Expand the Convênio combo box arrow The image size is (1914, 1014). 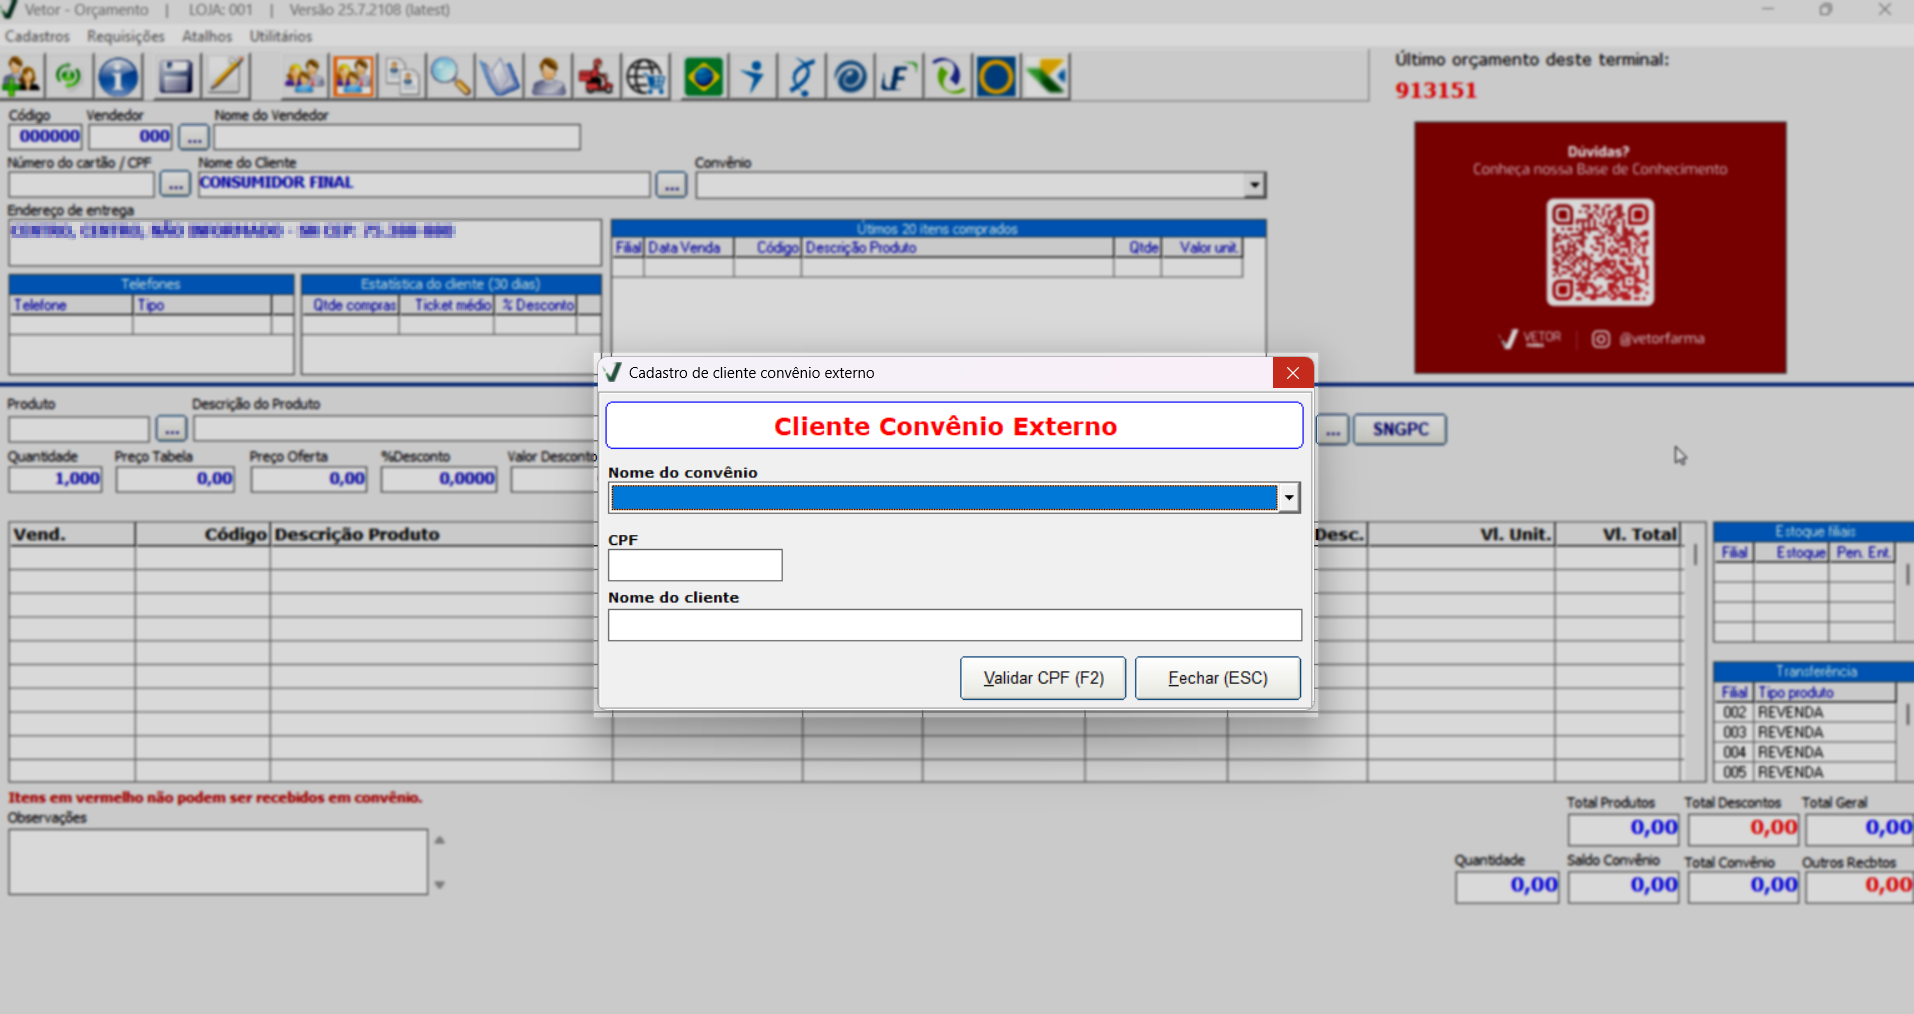point(1254,185)
